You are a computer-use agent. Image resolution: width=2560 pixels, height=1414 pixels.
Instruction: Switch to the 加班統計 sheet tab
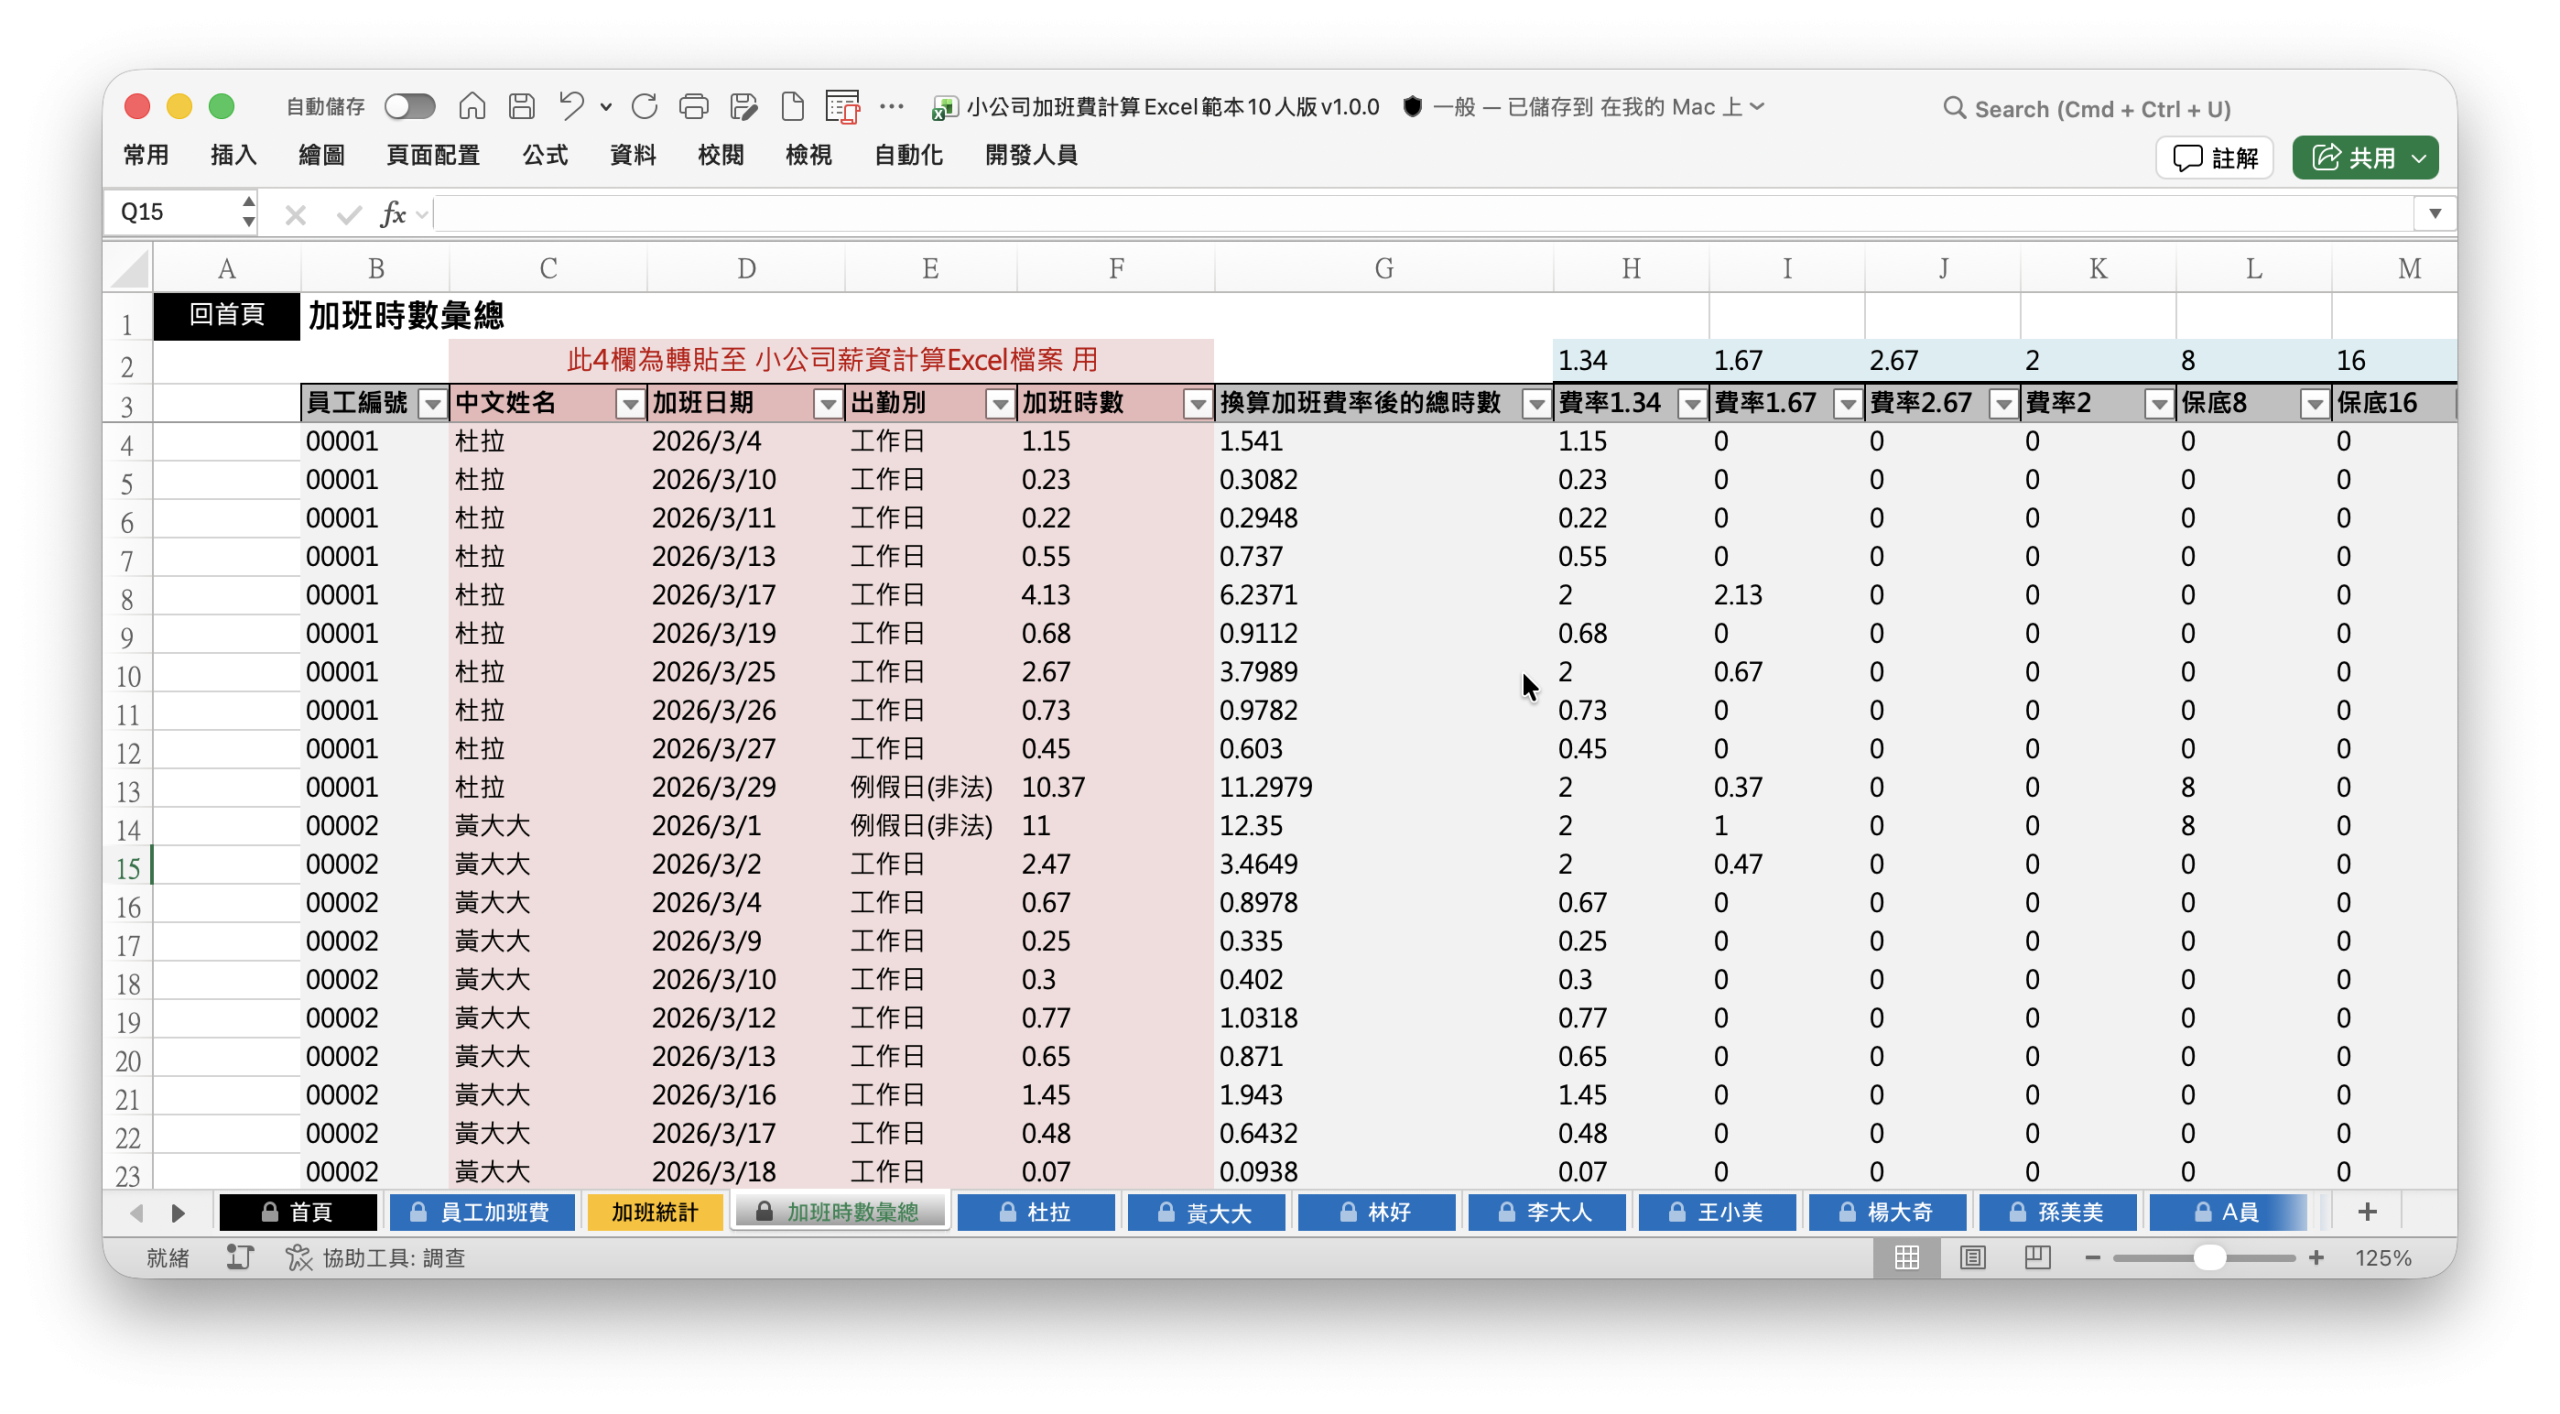click(655, 1212)
